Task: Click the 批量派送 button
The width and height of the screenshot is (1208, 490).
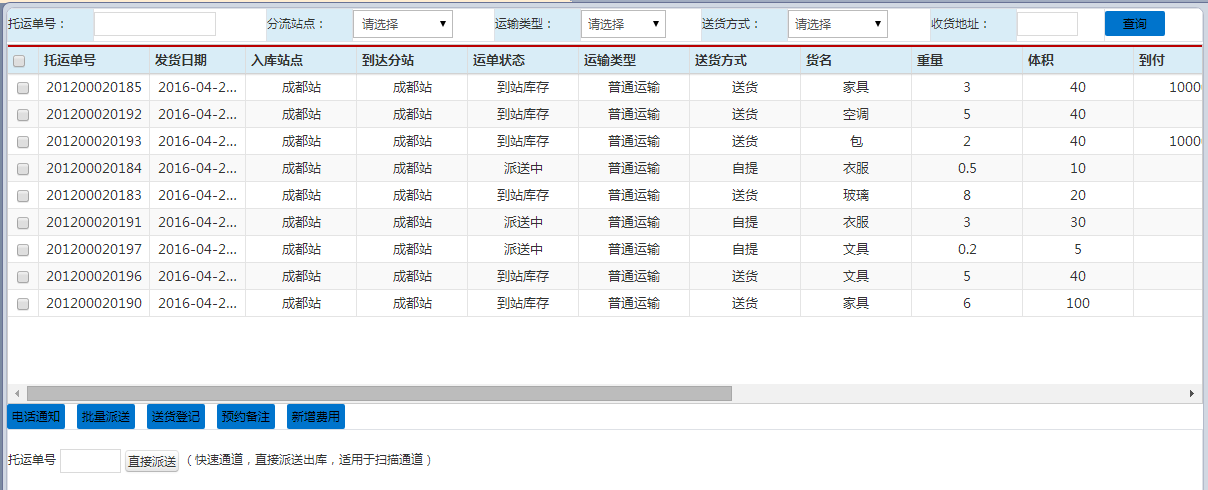Action: point(106,416)
